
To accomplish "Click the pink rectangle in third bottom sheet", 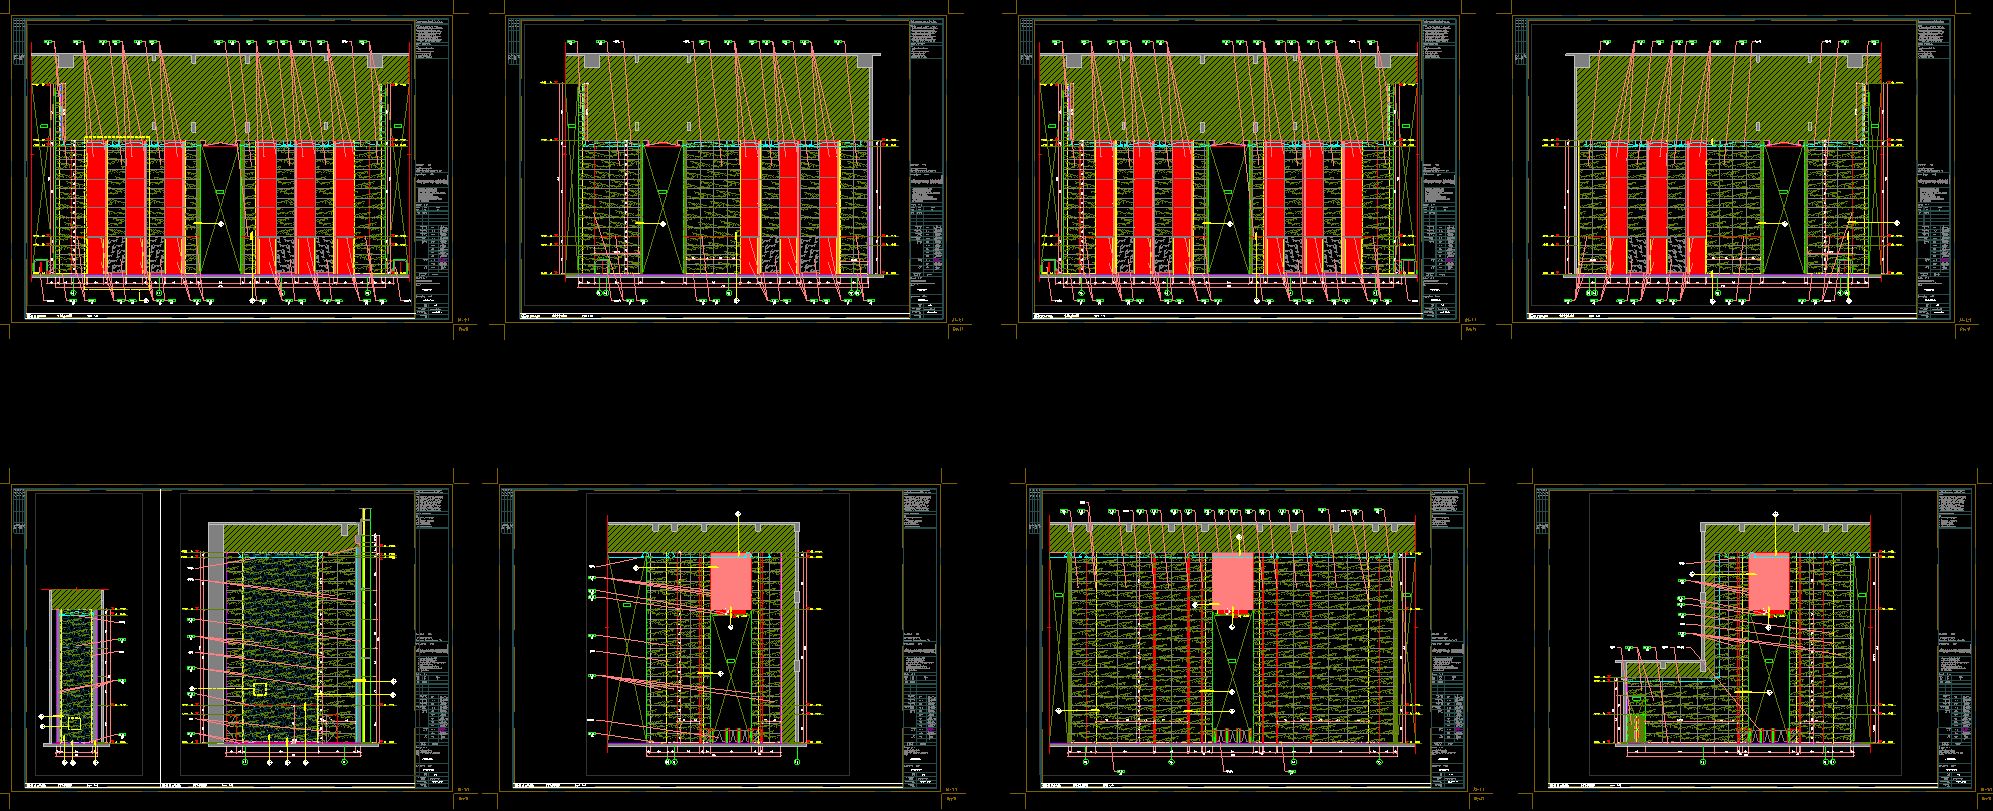I will tap(1232, 581).
